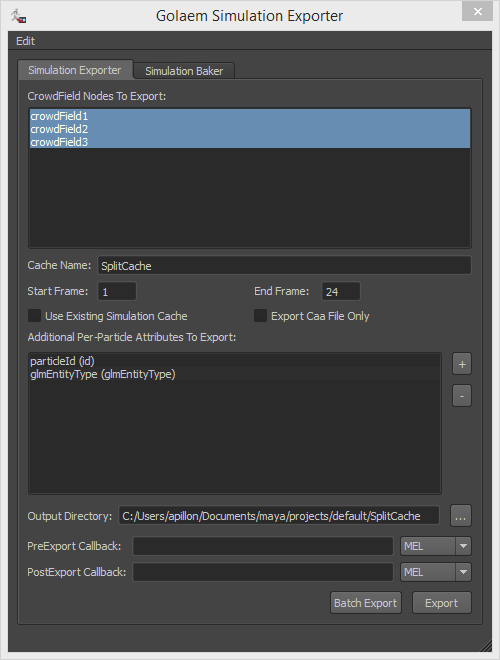Add a per-particle attribute with plus button
This screenshot has height=660, width=500.
click(x=462, y=364)
